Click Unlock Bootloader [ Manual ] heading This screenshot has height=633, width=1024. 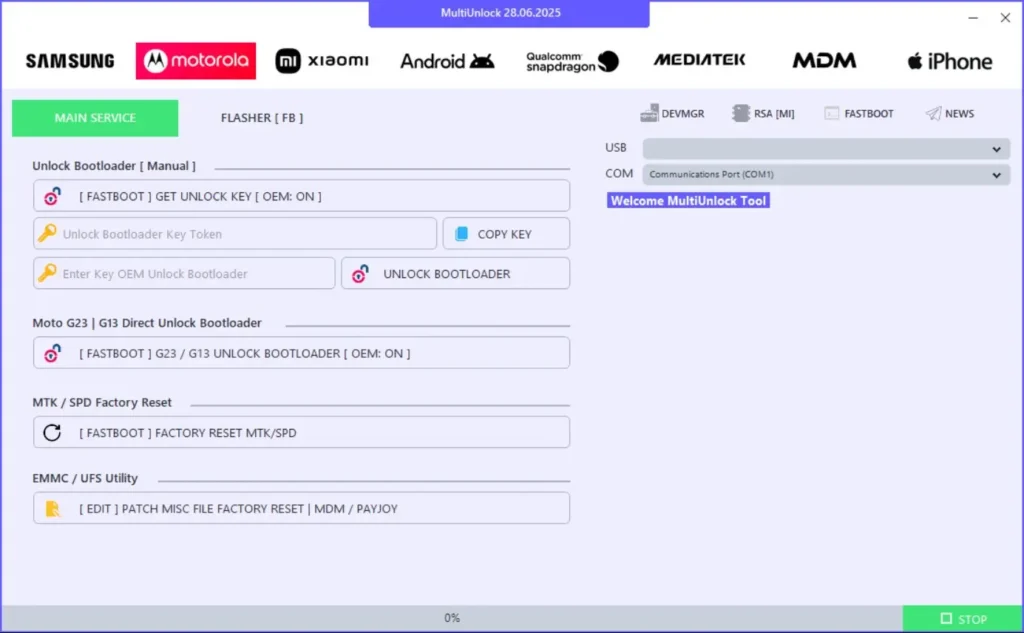[114, 166]
